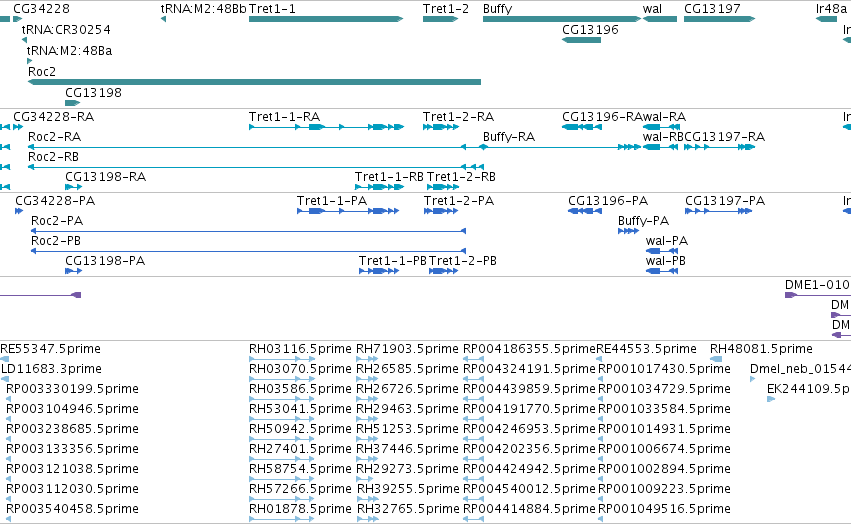851x524 pixels.
Task: Select the RH48081.5prime EST label
Action: click(761, 349)
